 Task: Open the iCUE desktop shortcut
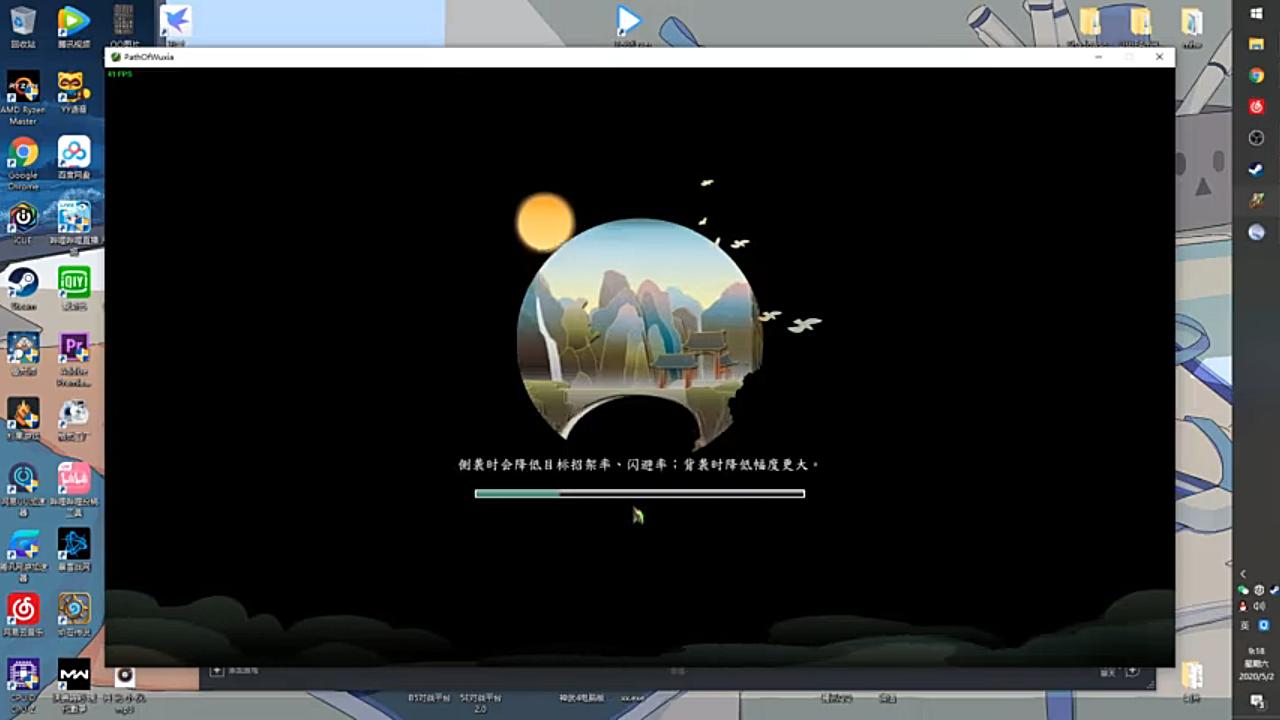23,222
